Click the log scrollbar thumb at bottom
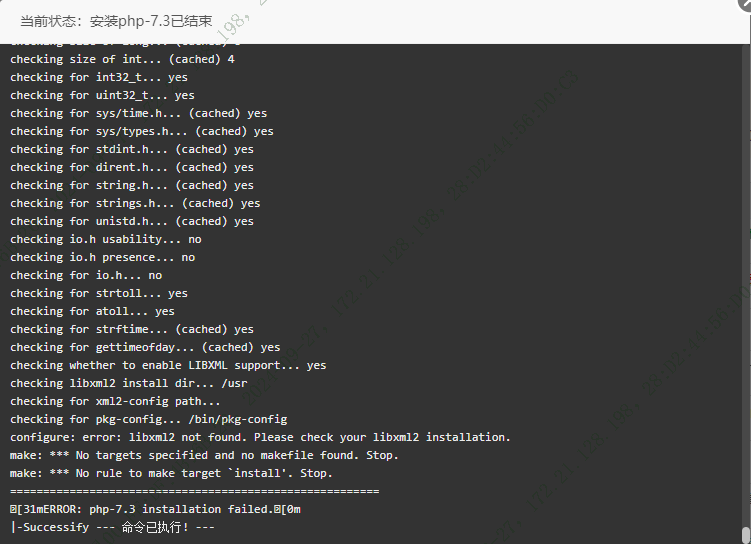The height and width of the screenshot is (544, 751). click(746, 535)
